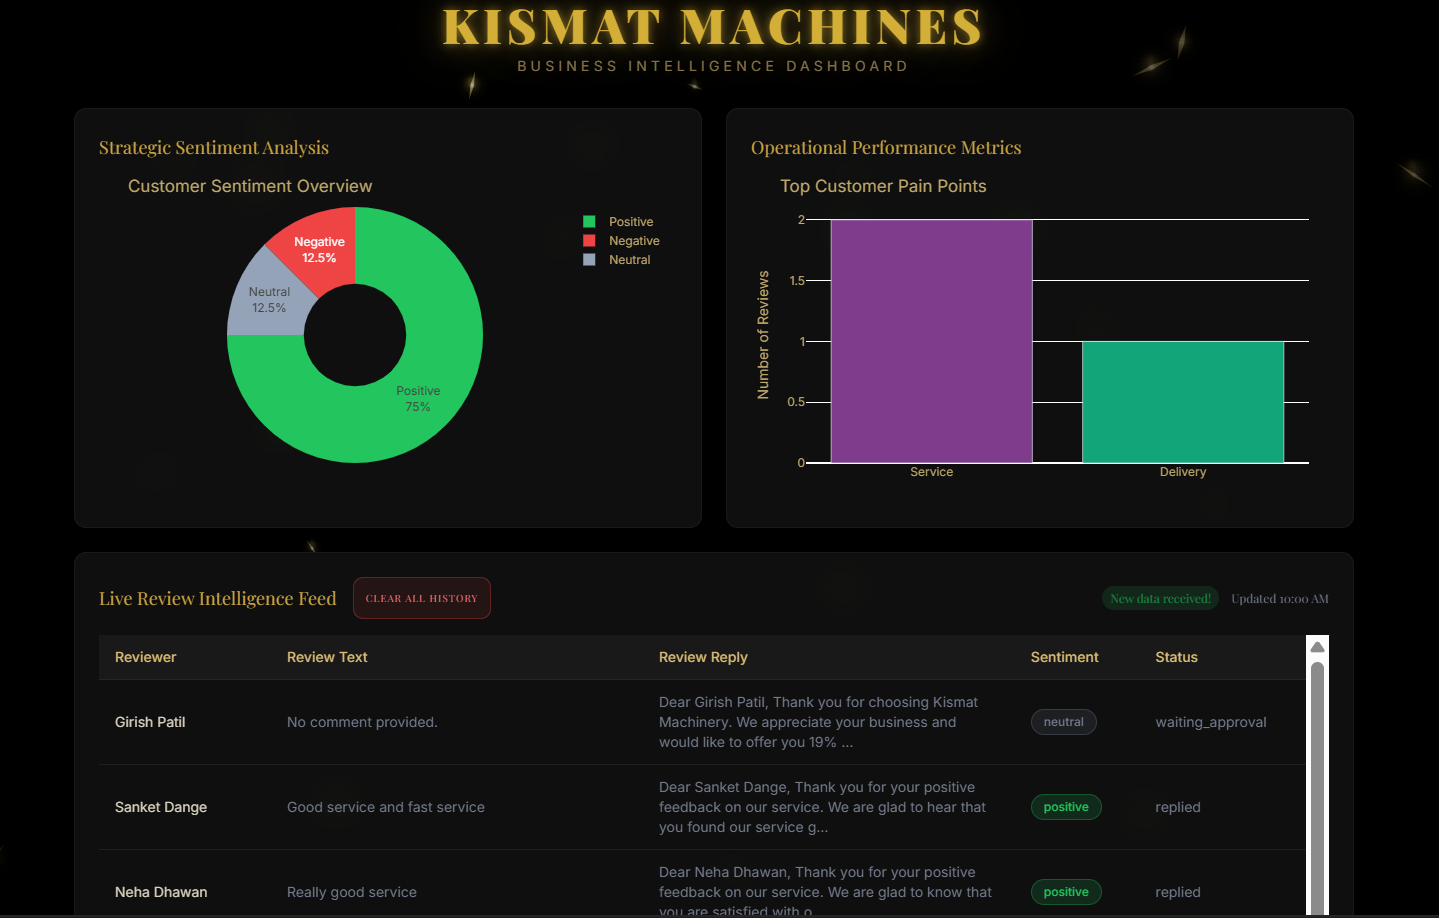The image size is (1439, 918).
Task: Click the reply text addressed to Sanket Dange
Action: (x=823, y=807)
